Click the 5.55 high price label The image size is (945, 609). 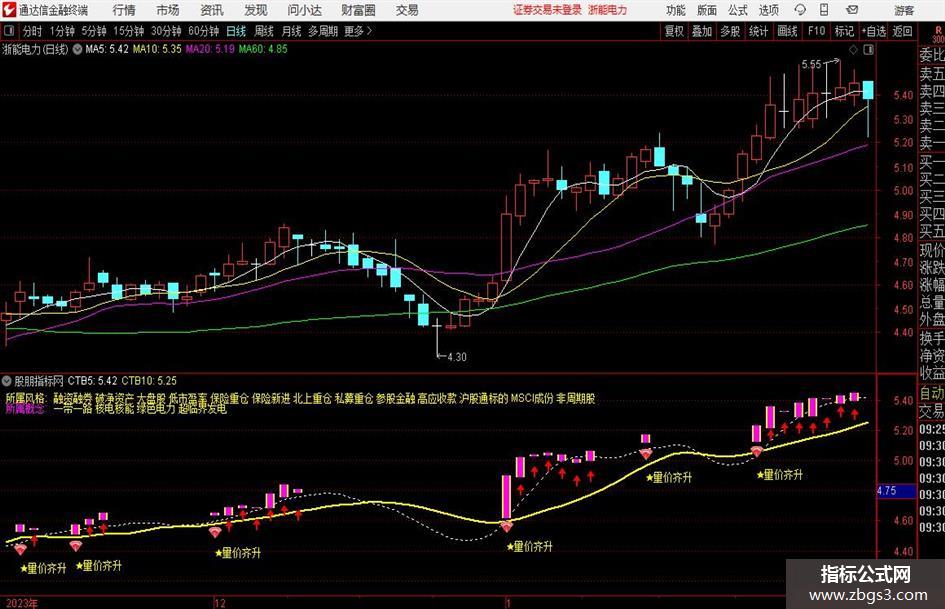[811, 65]
